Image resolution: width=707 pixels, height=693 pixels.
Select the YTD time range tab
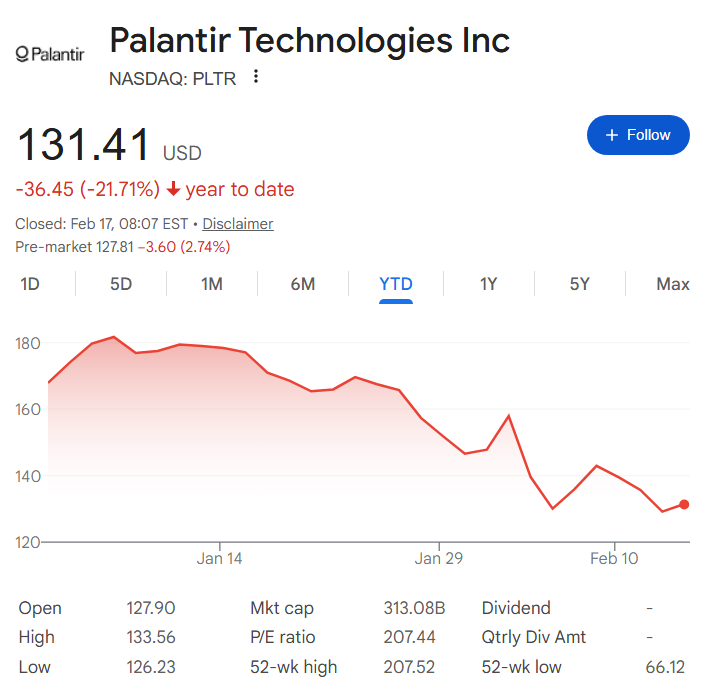tap(396, 284)
